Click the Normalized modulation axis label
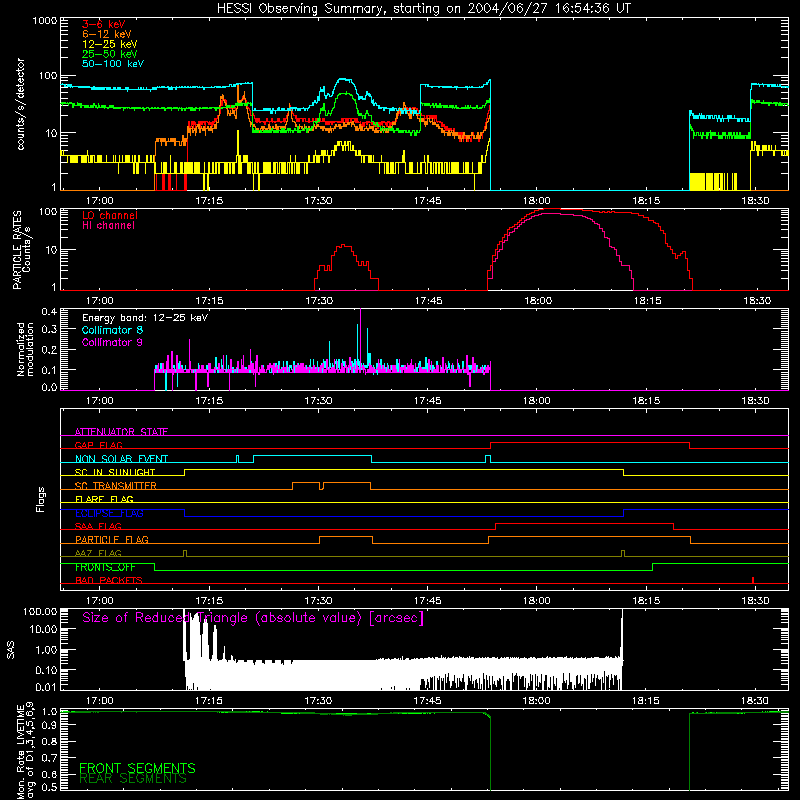This screenshot has height=800, width=800. tap(25, 349)
